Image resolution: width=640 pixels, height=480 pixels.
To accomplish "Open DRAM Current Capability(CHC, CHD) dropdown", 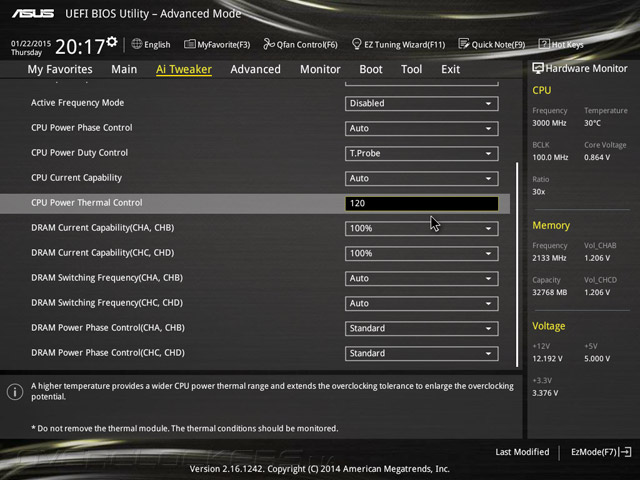I will tap(422, 253).
